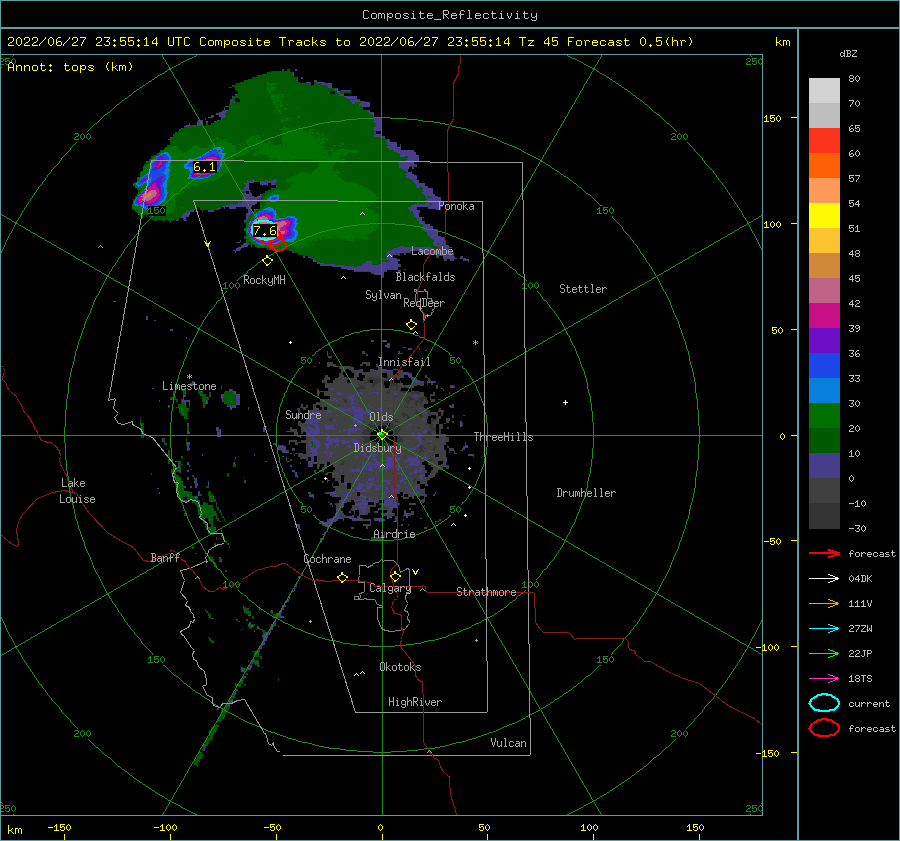Pick the blue 33–36 dBZ color band
Image resolution: width=900 pixels, height=841 pixels.
[824, 366]
